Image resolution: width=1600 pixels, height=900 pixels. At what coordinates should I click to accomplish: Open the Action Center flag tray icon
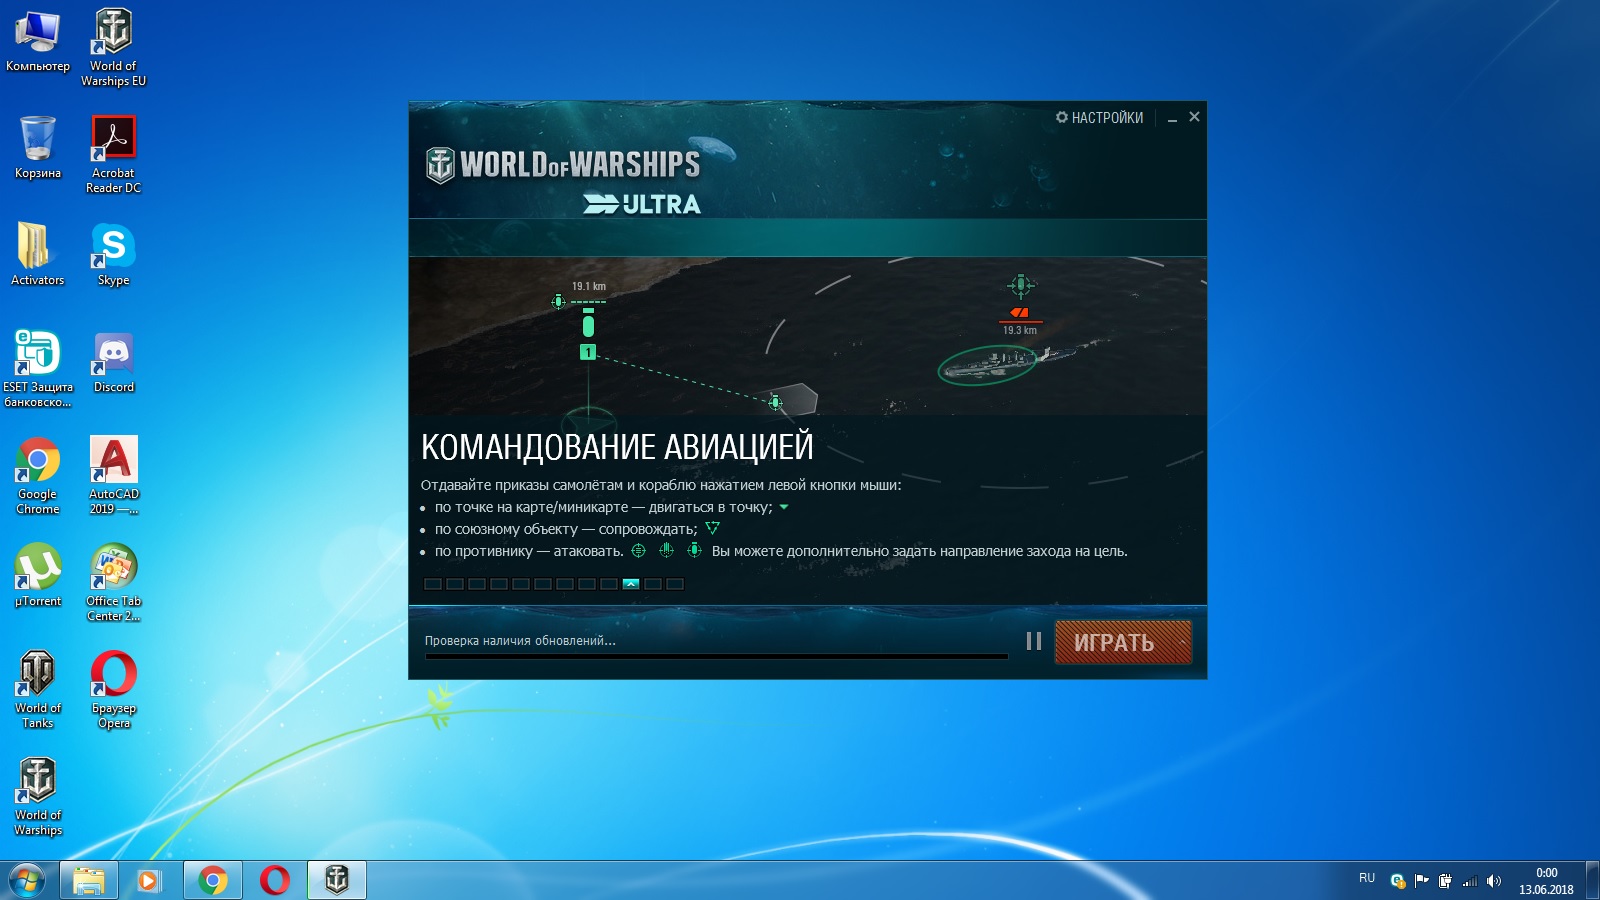pos(1421,881)
